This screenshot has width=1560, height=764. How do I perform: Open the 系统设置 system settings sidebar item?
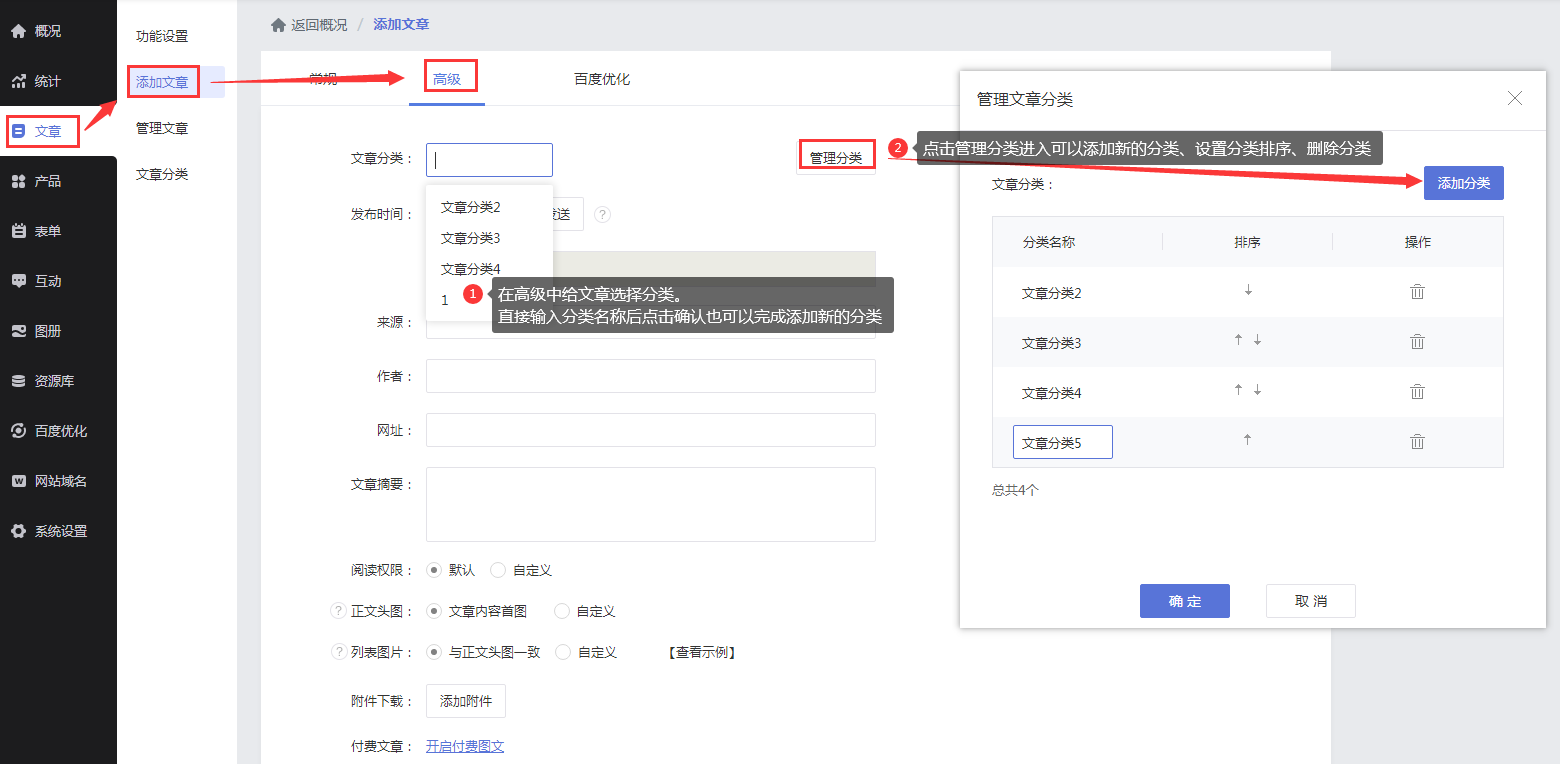[58, 531]
